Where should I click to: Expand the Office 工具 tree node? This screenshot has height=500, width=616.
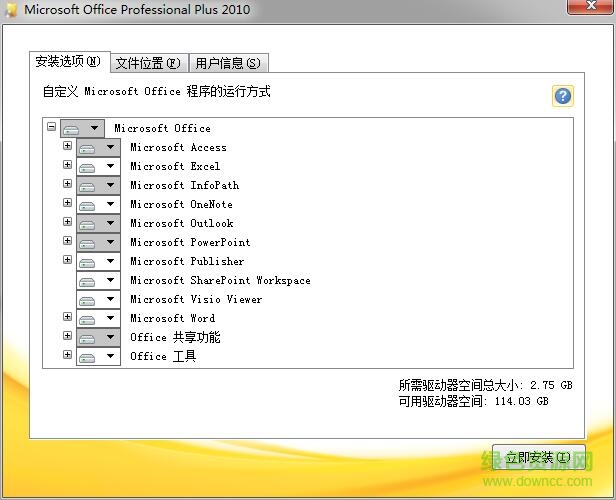pos(68,356)
